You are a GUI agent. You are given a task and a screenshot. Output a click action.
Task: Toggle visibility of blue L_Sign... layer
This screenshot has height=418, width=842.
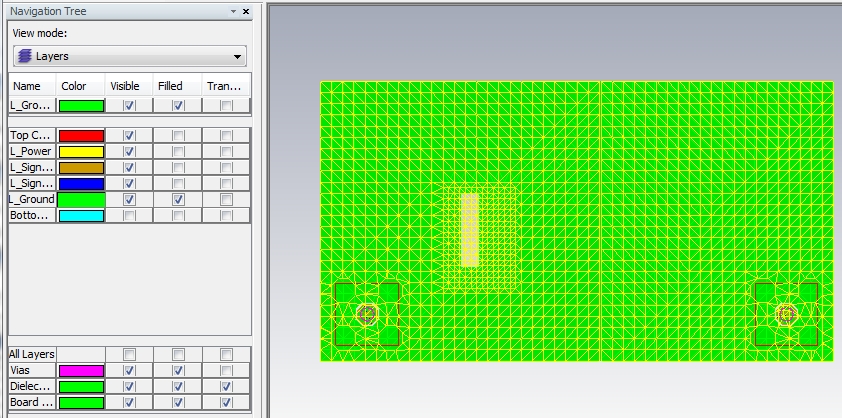pos(129,184)
